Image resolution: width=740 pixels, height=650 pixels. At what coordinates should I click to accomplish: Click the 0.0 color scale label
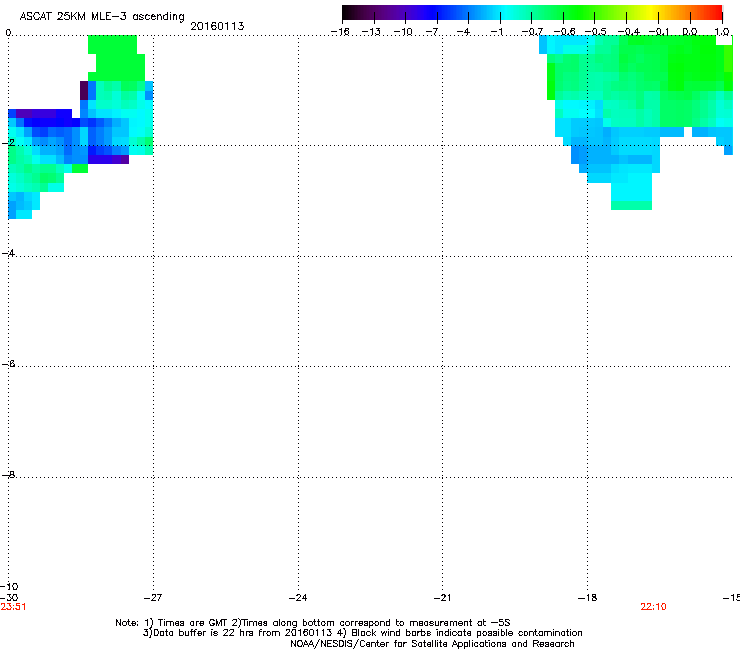[690, 32]
